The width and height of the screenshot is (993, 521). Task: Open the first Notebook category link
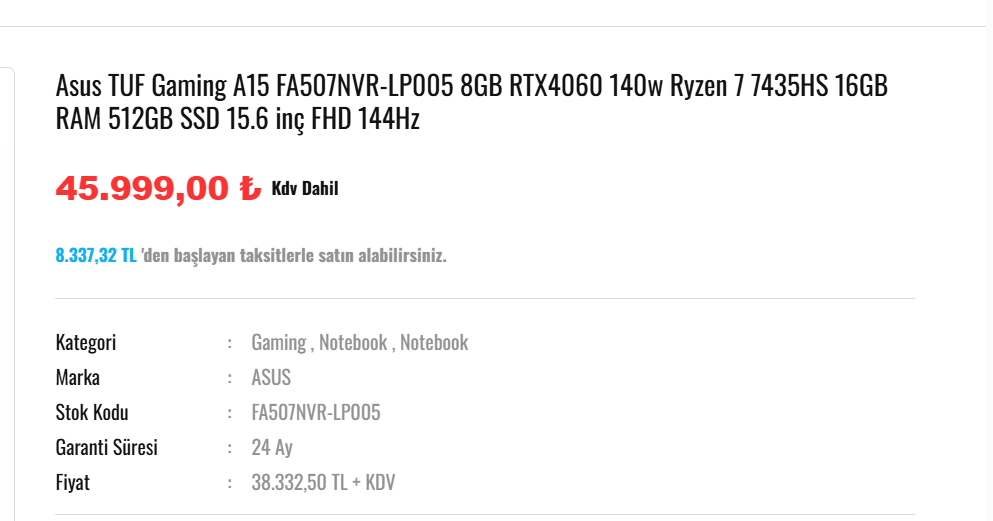tap(353, 342)
